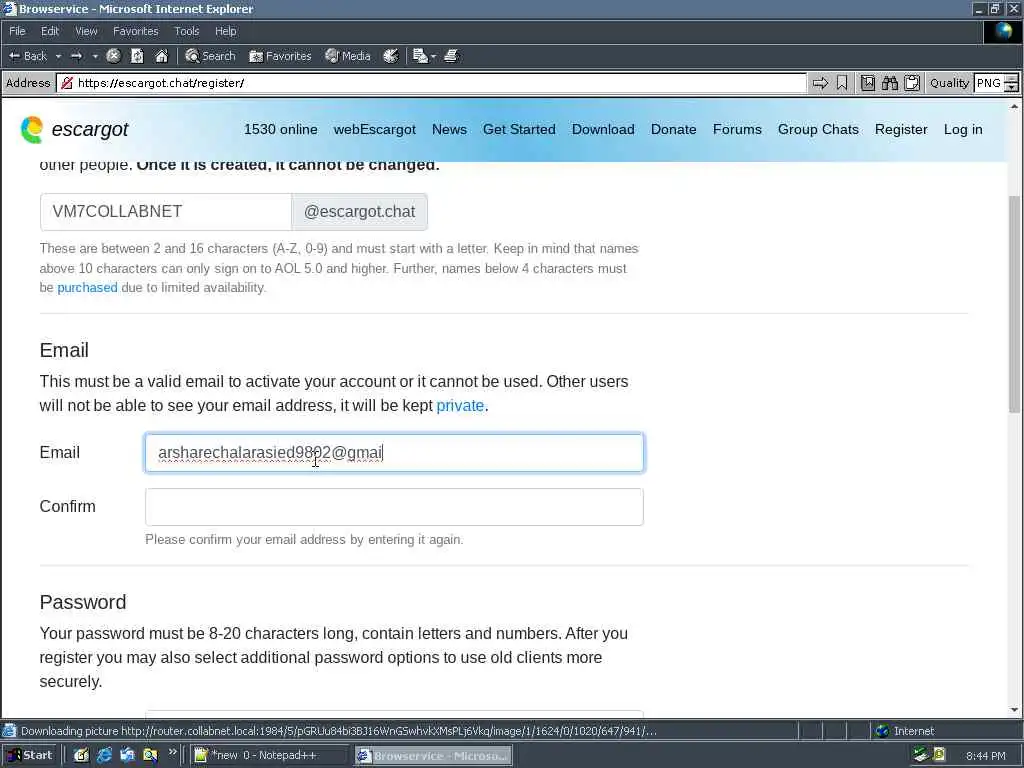Go forward with the Forward arrow

(76, 56)
